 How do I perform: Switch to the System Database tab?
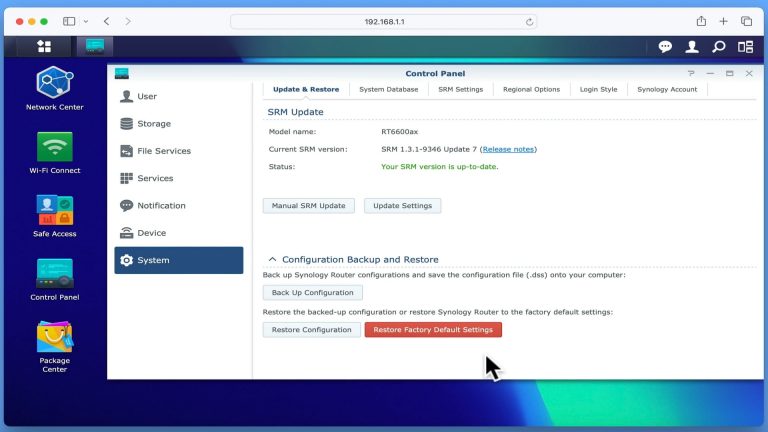coord(388,89)
